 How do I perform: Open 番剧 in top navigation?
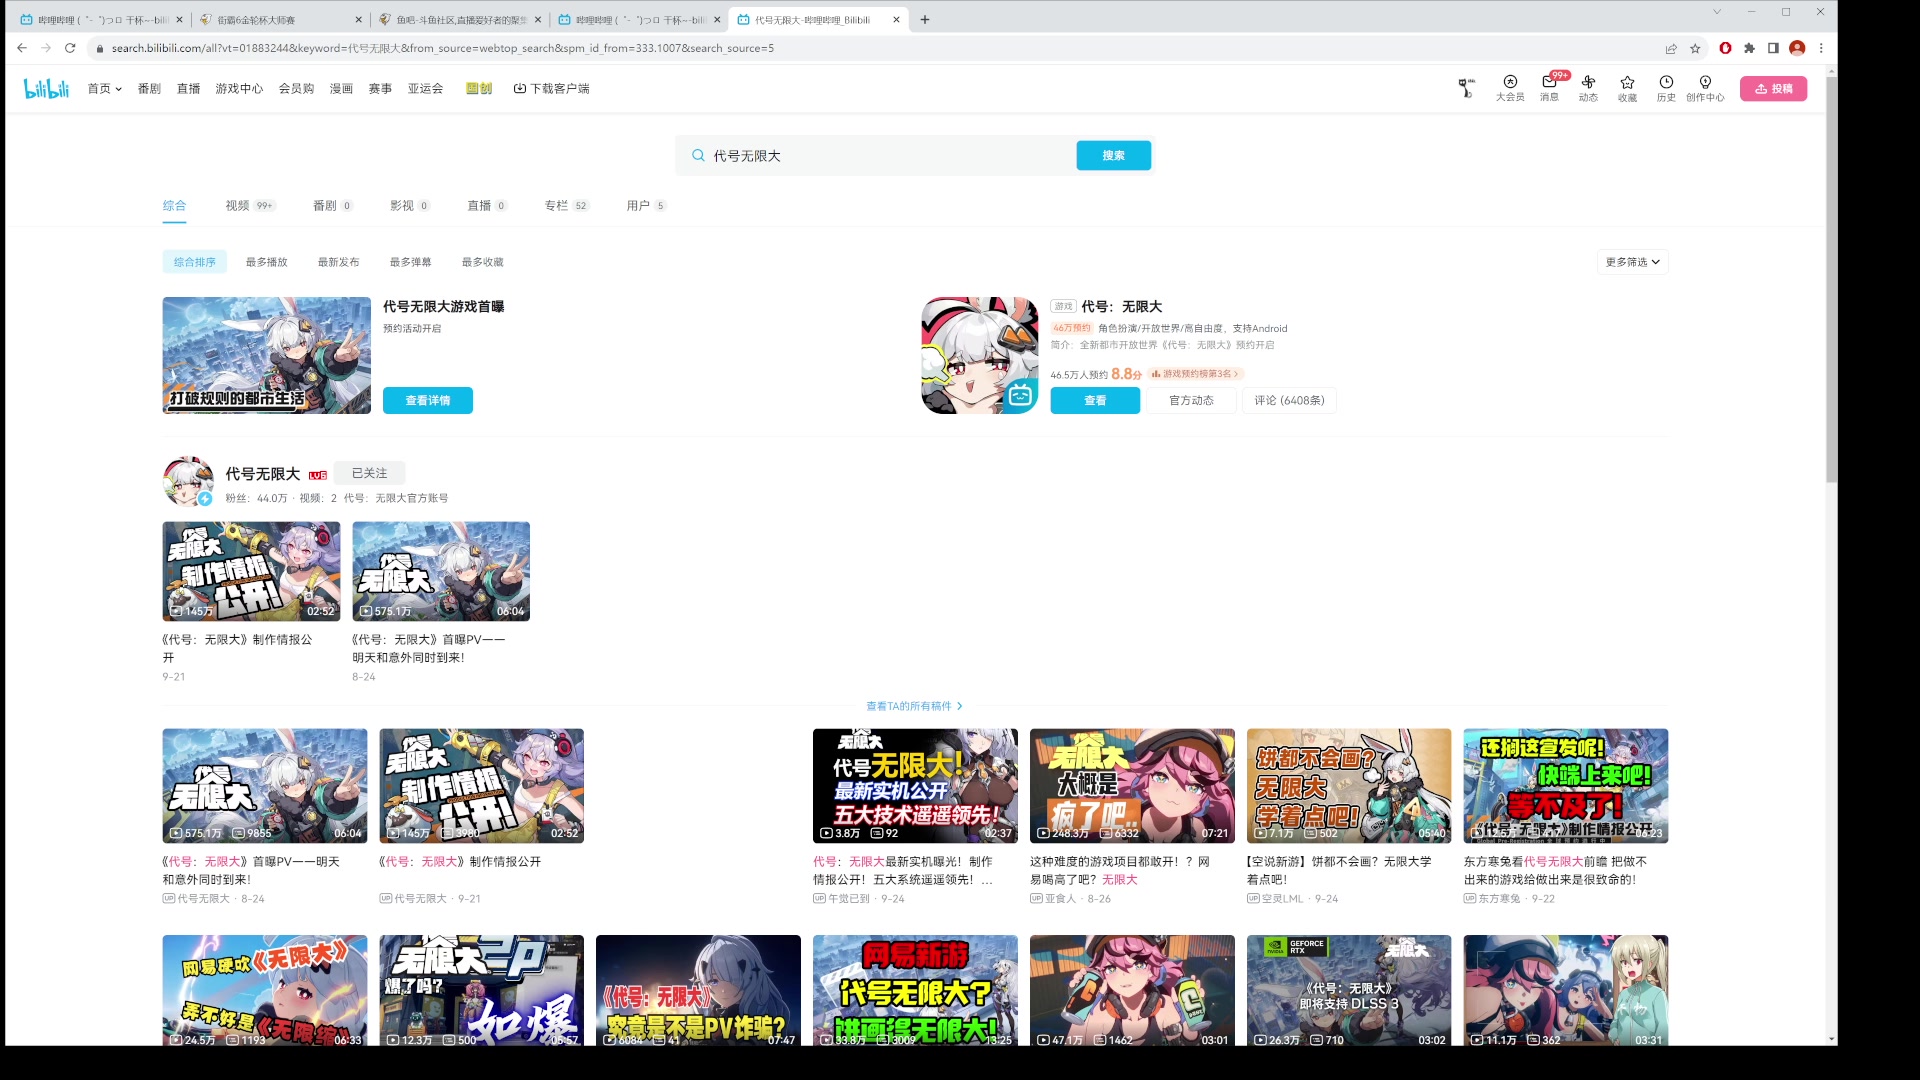149,89
